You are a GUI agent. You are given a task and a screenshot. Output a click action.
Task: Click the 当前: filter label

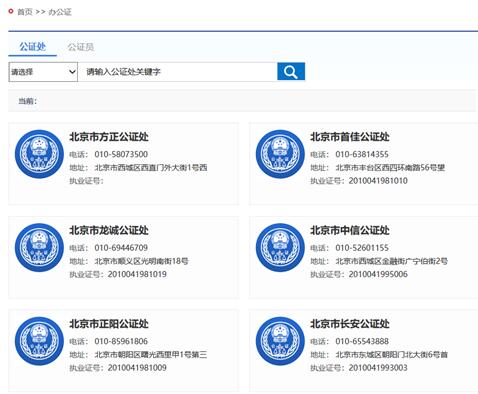[x=27, y=101]
